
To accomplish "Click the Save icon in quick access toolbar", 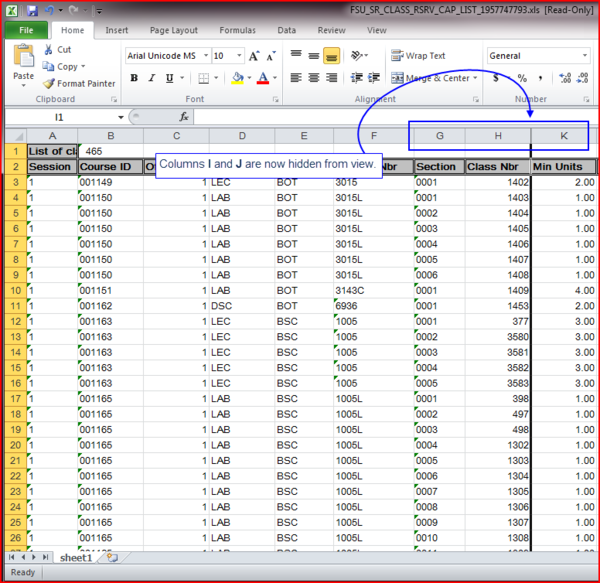I will click(x=32, y=9).
